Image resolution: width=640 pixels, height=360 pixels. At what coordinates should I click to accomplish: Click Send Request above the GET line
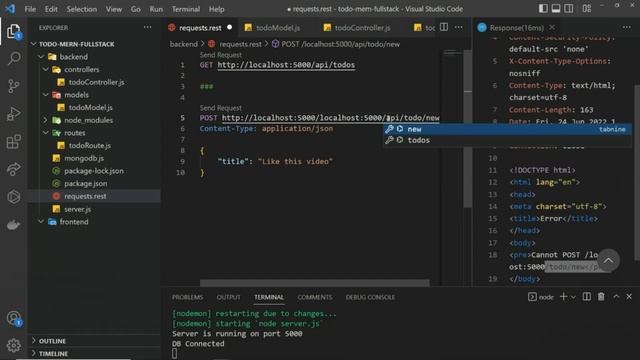point(220,55)
